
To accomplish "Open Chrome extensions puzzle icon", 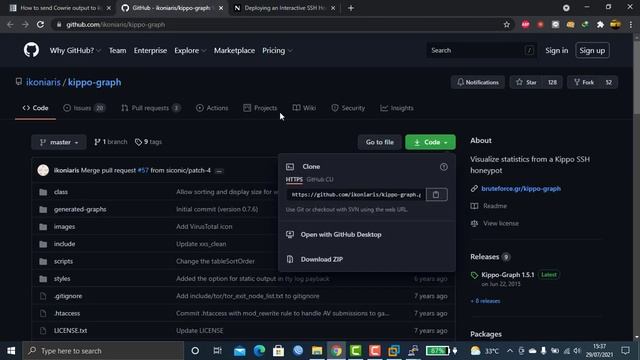I will click(600, 24).
